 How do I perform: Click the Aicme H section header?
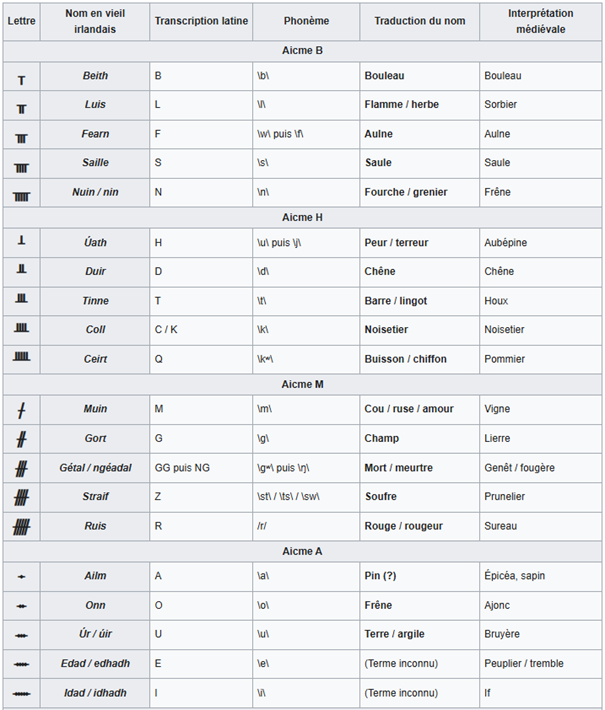(302, 217)
